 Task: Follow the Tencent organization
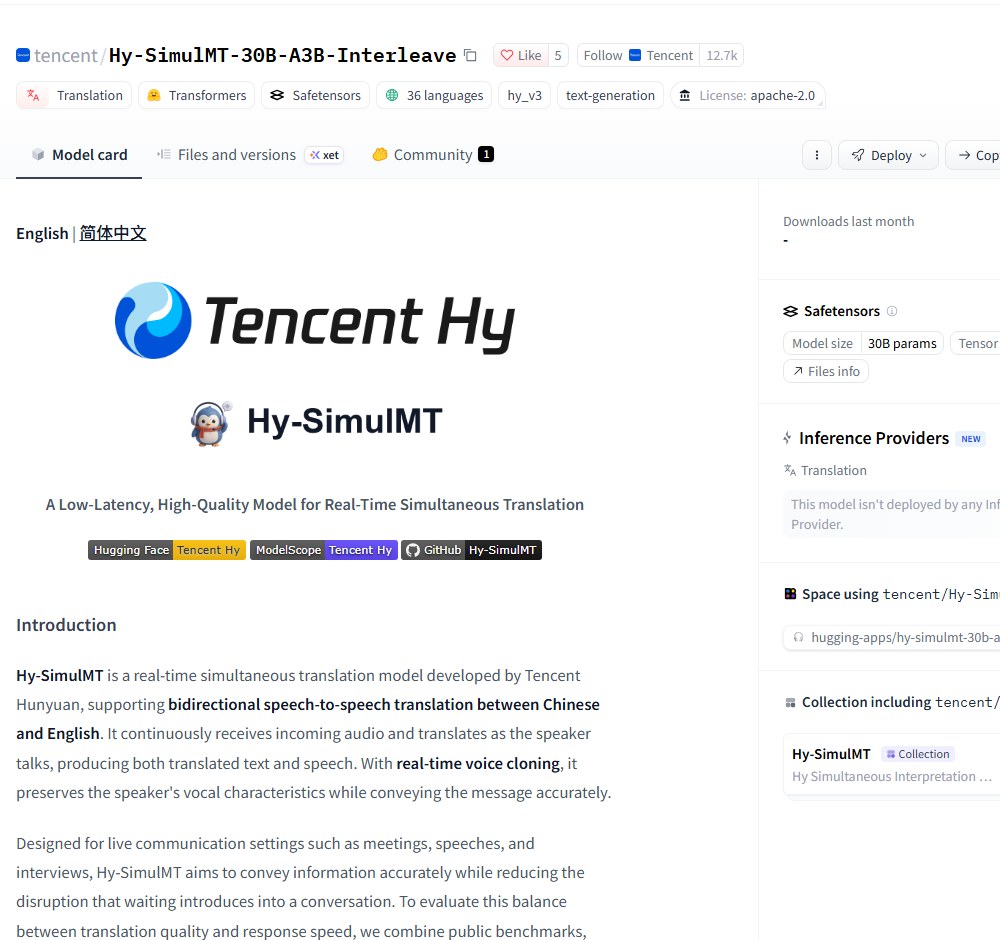click(638, 55)
